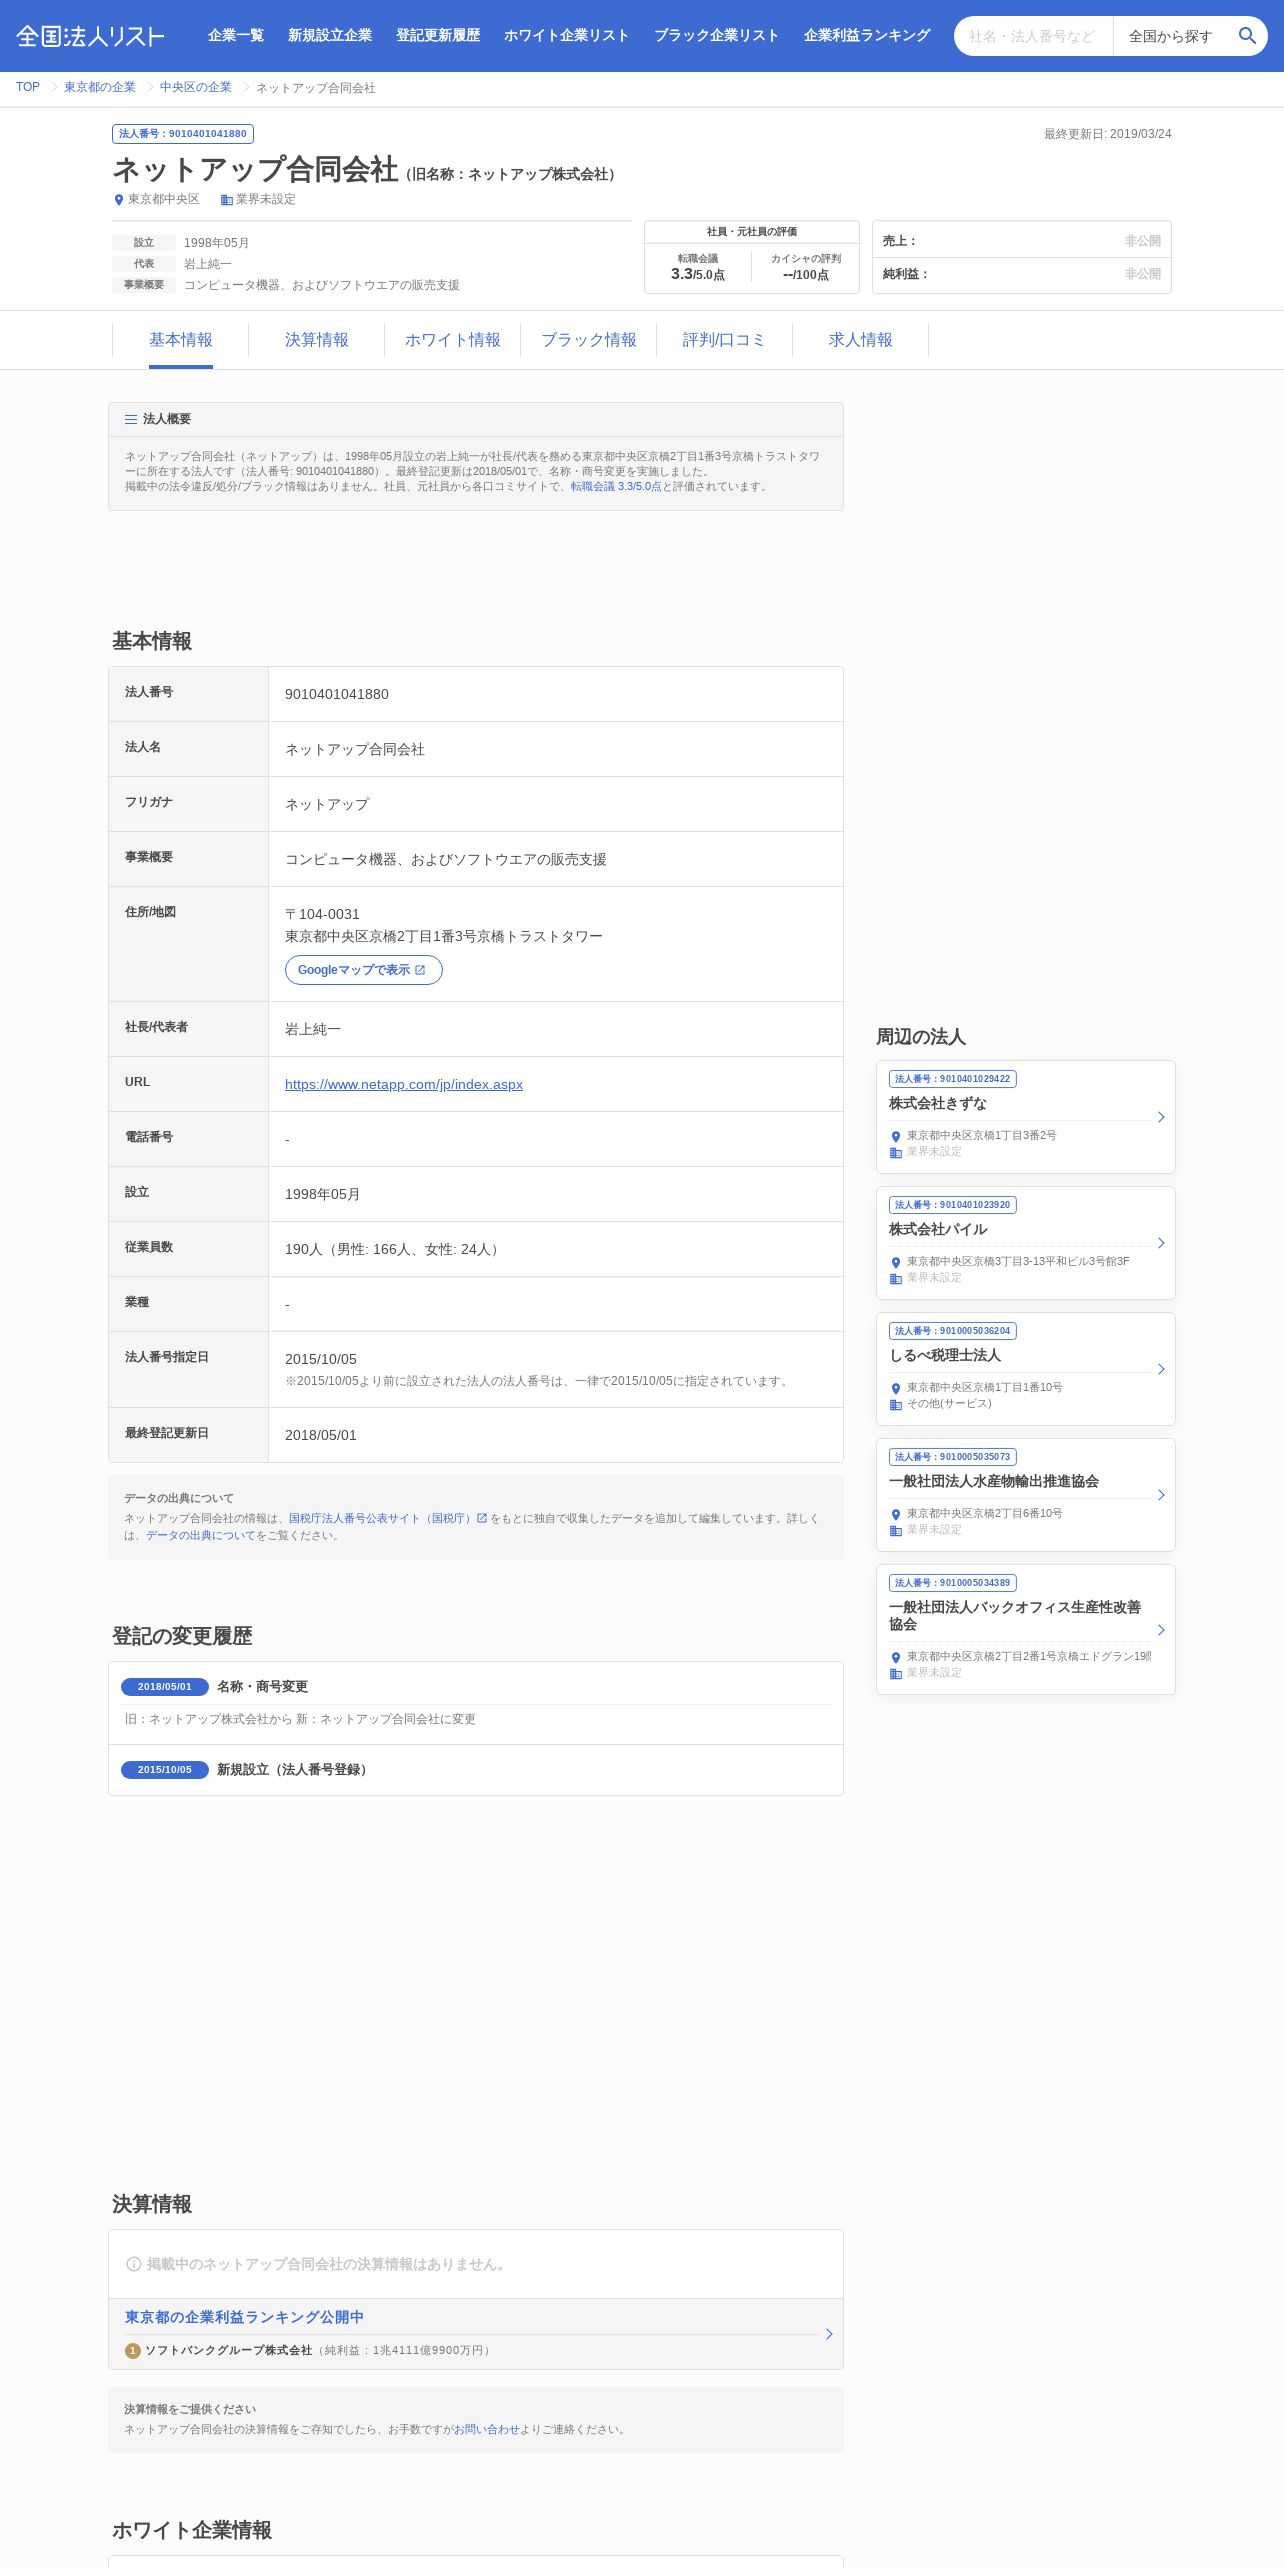Open ホワイト企業リスト in top navigation
Image resolution: width=1284 pixels, height=2568 pixels.
point(567,36)
